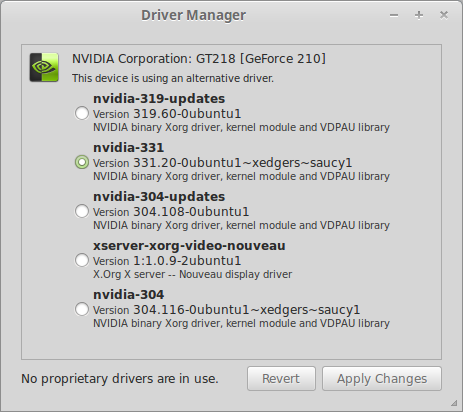Click the nvidia-319-updates driver name label
Image resolution: width=463 pixels, height=412 pixels.
click(x=159, y=99)
